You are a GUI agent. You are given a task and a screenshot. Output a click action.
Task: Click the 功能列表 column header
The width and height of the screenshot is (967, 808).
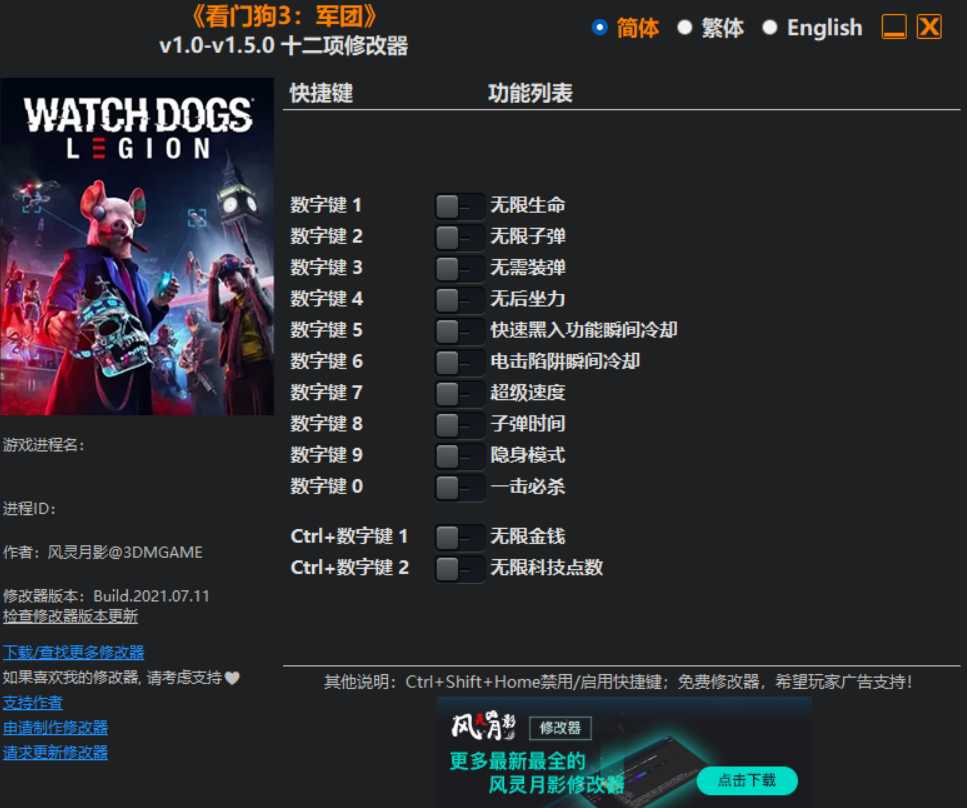530,93
